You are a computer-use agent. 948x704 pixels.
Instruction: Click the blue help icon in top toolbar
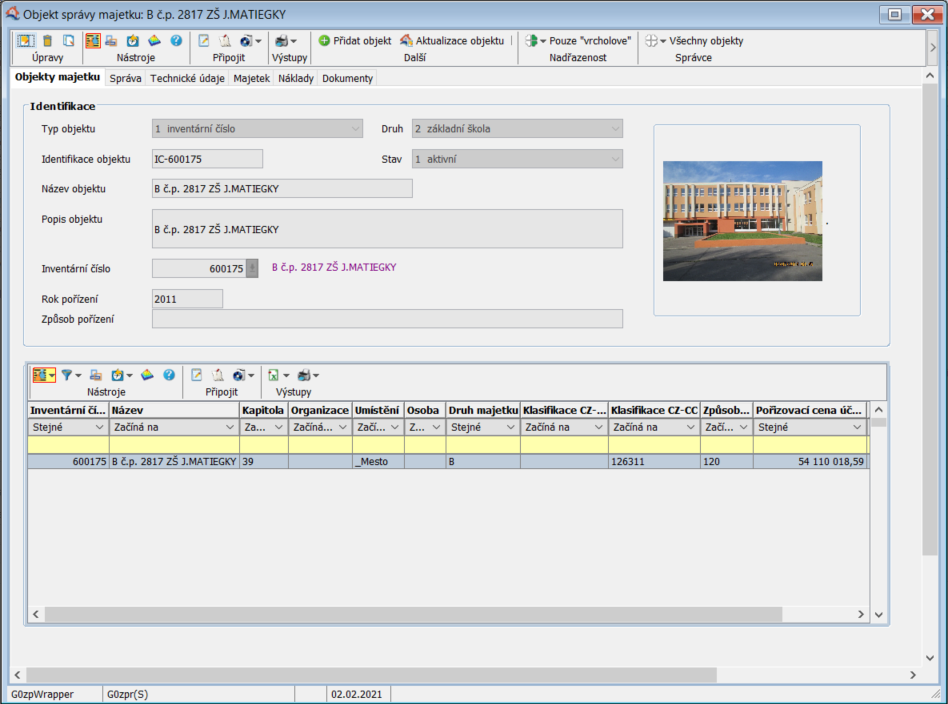click(x=176, y=41)
